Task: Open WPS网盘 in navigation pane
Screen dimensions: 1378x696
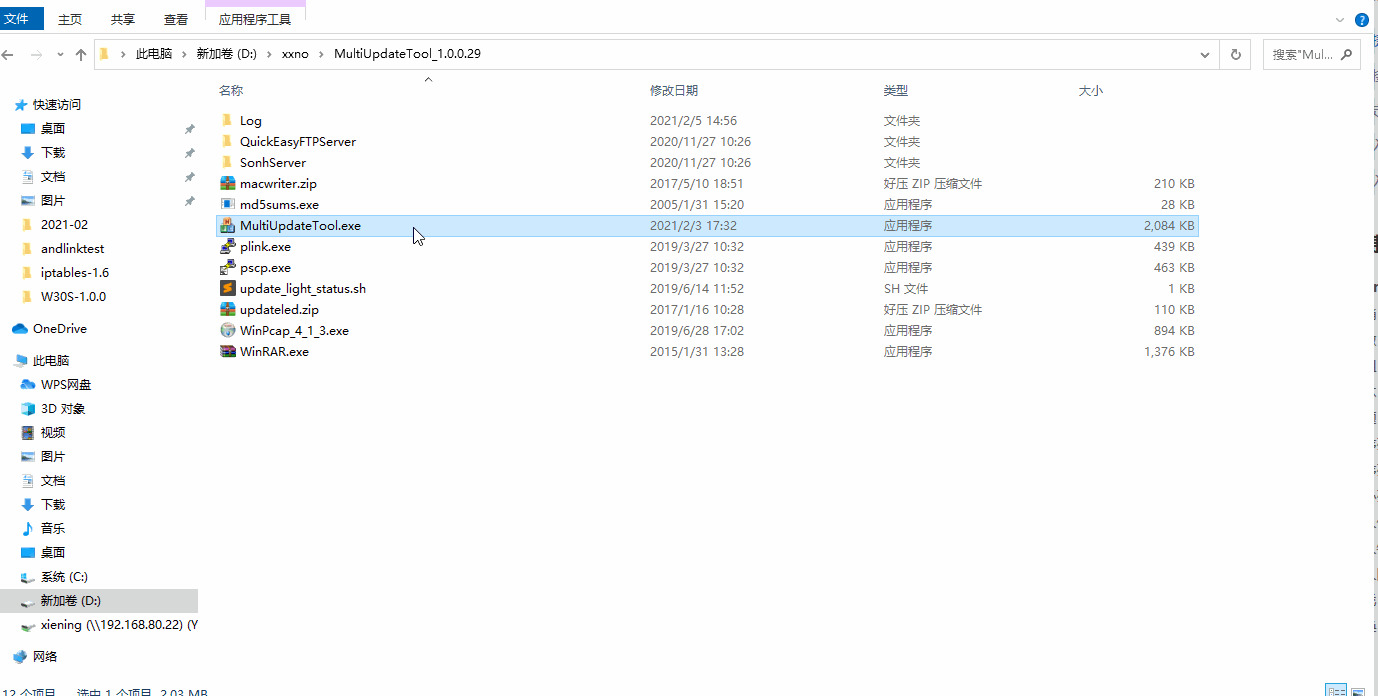Action: 65,385
